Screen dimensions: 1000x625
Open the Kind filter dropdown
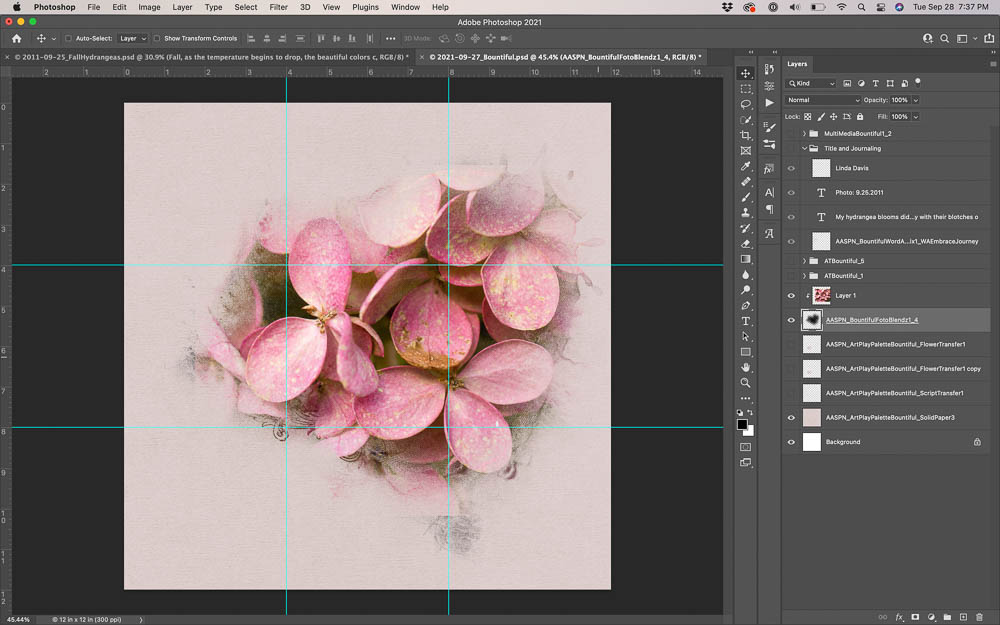(x=811, y=84)
